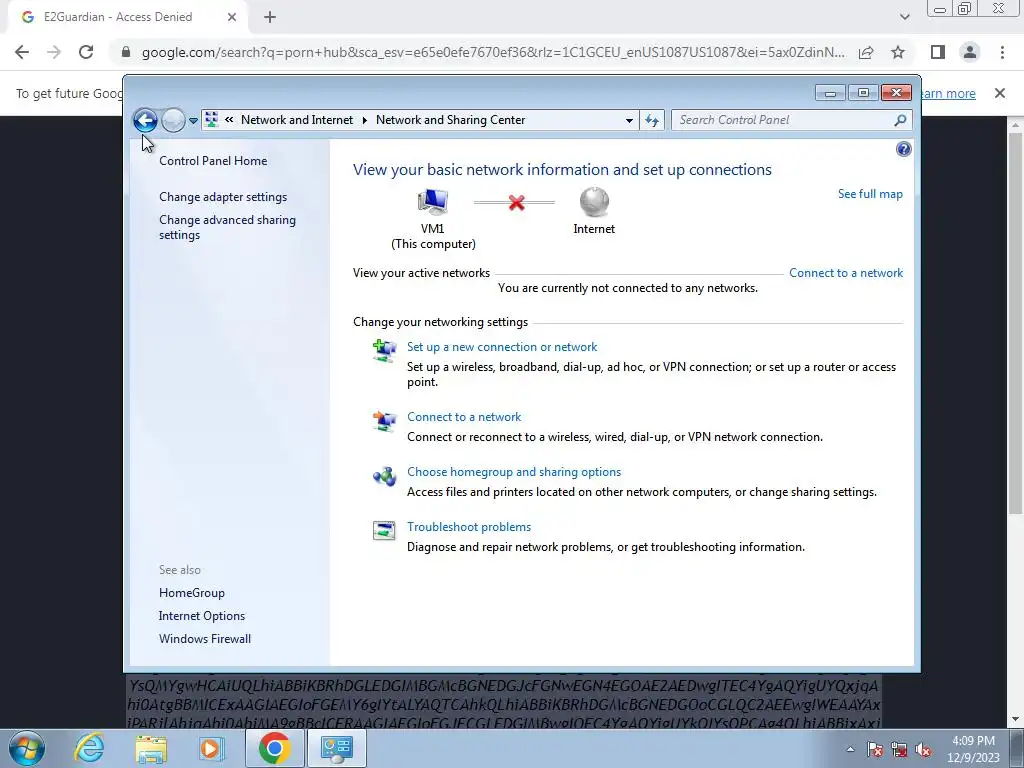
Task: Click the new connection setup icon
Action: point(384,351)
